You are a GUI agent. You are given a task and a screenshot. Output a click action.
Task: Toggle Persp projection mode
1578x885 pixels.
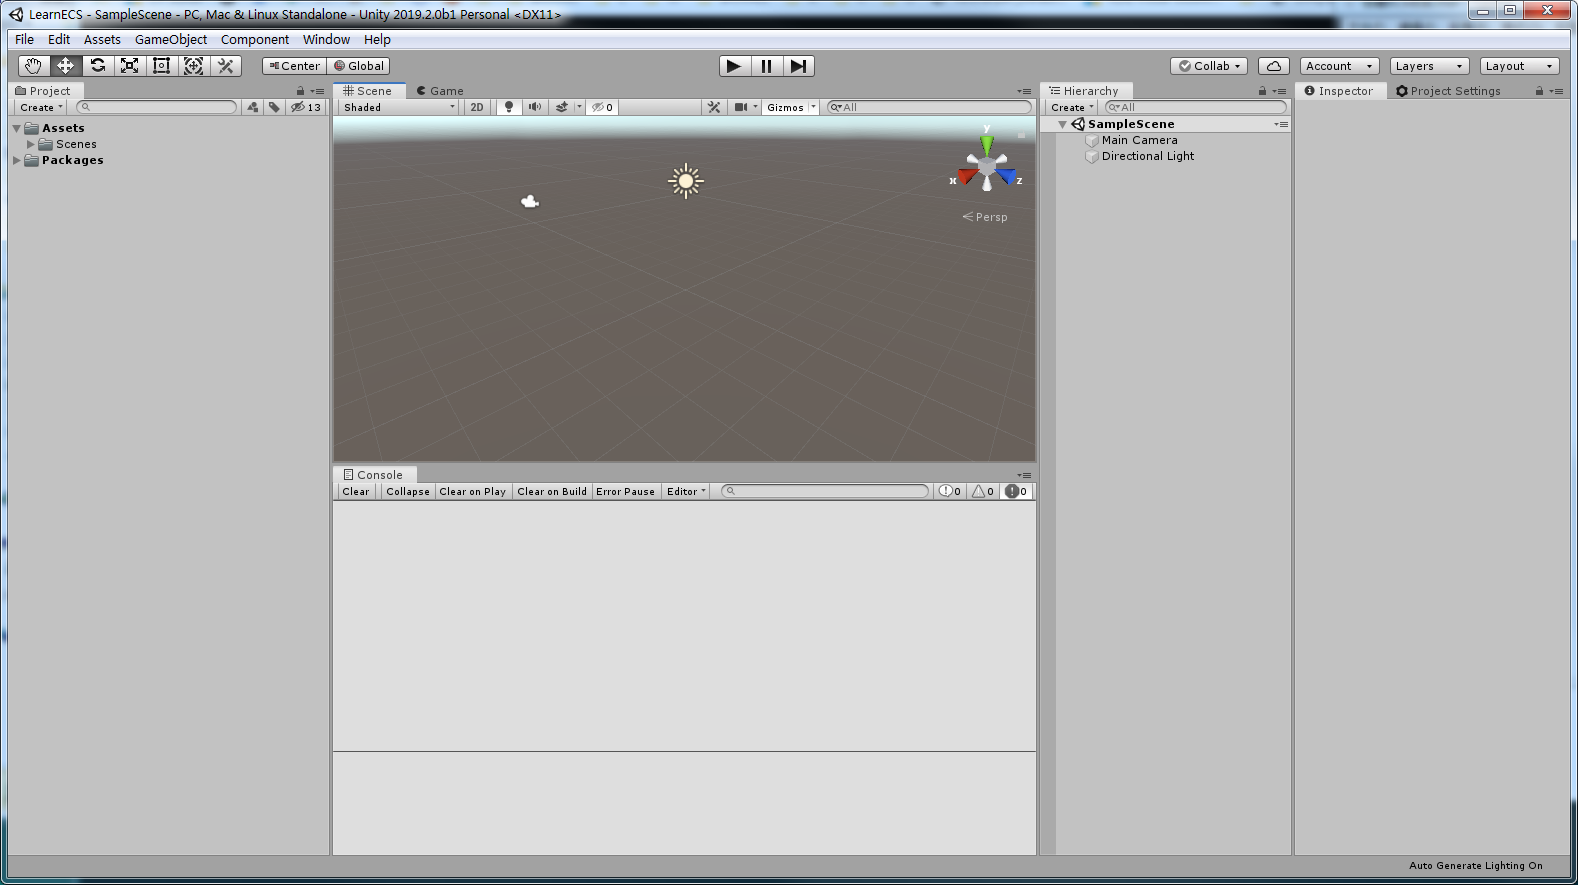pos(985,217)
